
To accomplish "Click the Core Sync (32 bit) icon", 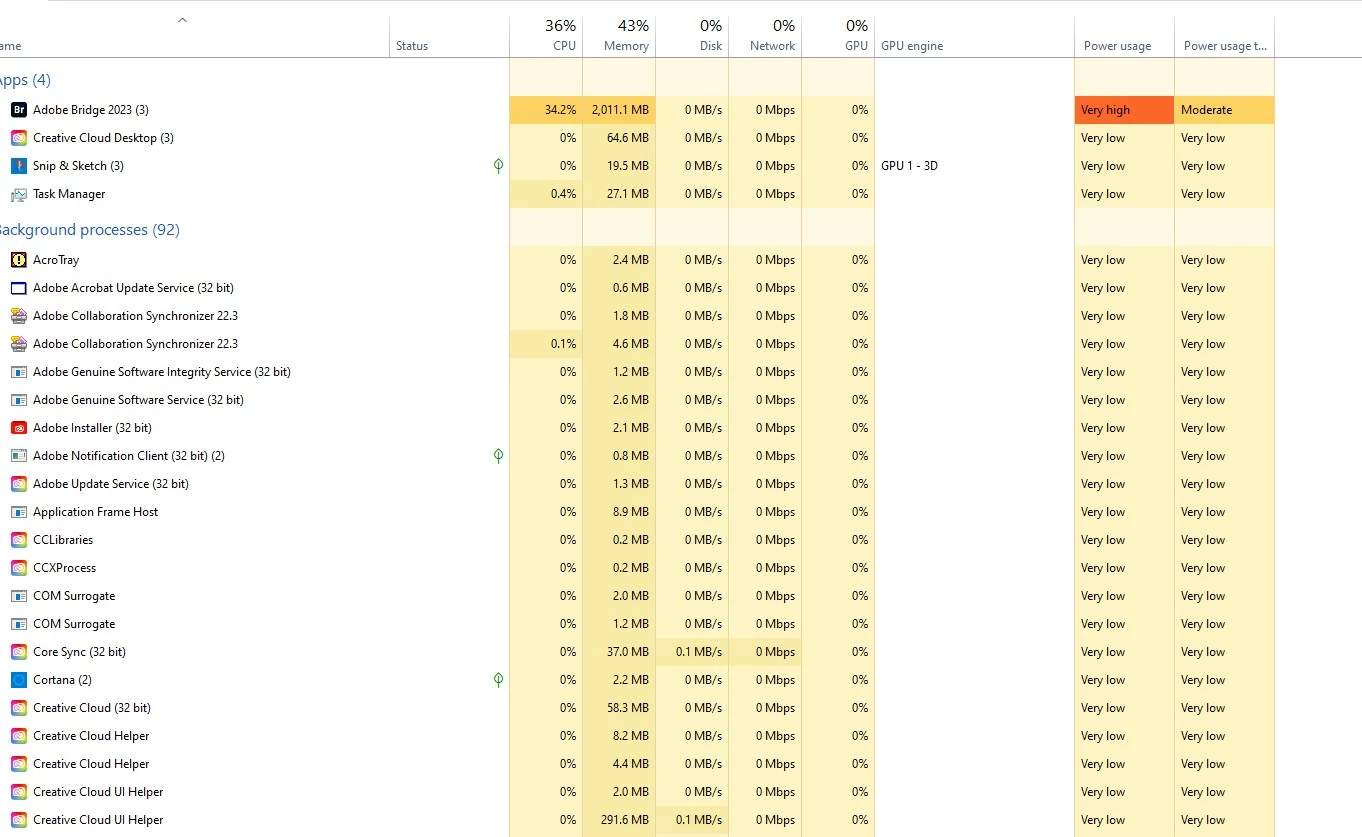I will pyautogui.click(x=18, y=652).
